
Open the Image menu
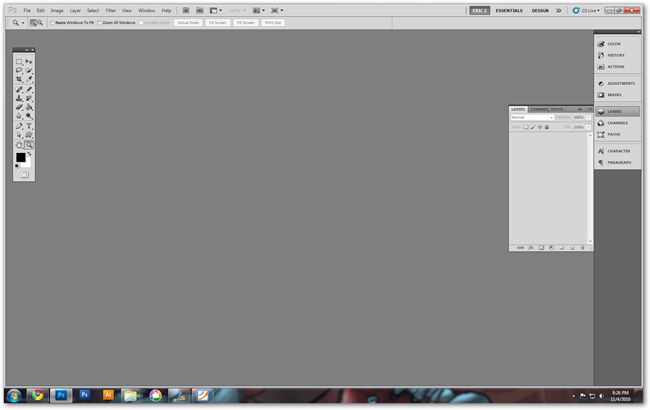coord(57,10)
